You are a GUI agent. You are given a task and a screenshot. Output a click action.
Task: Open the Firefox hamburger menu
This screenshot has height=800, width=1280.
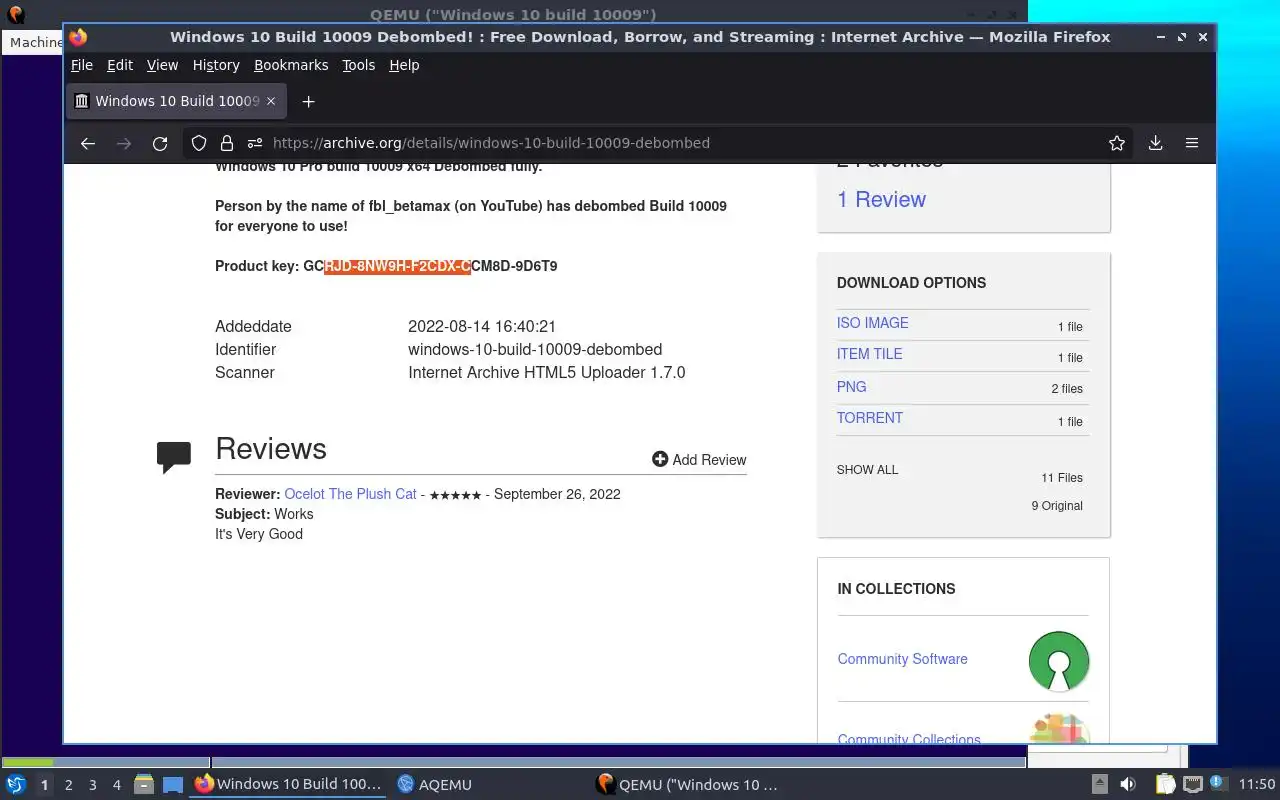(x=1192, y=143)
